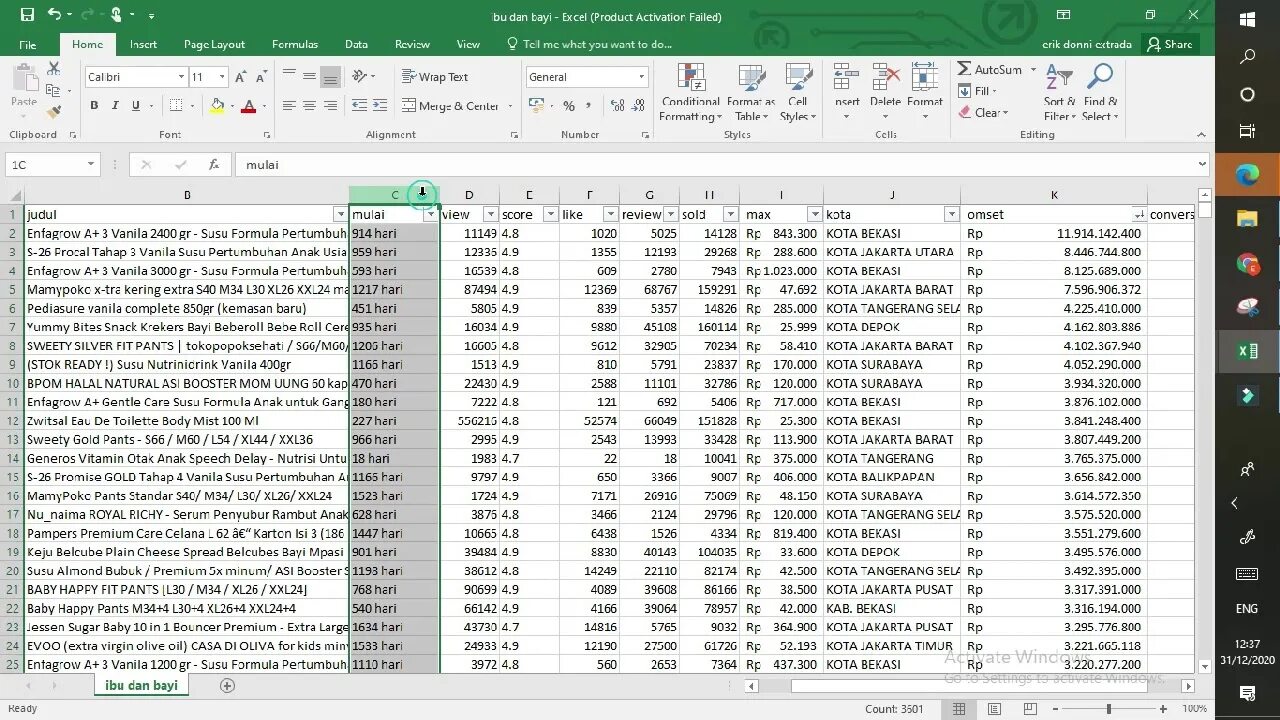Toggle Wrap Text
The height and width of the screenshot is (720, 1280).
click(x=435, y=77)
